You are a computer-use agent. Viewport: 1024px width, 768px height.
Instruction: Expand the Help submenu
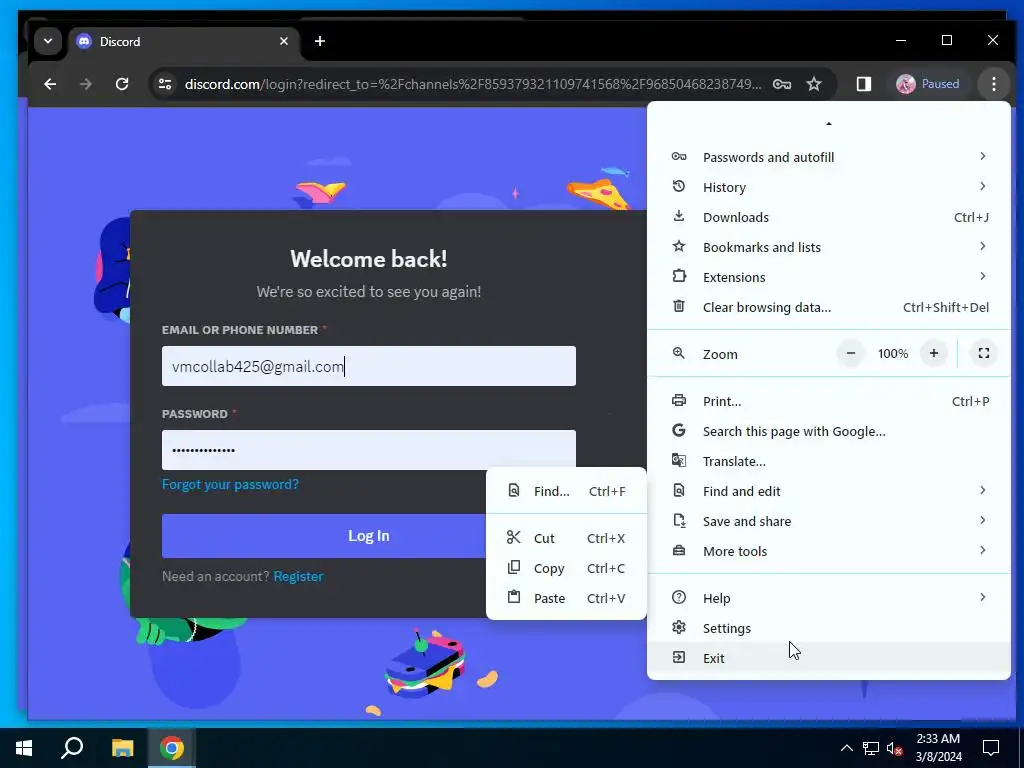click(829, 598)
